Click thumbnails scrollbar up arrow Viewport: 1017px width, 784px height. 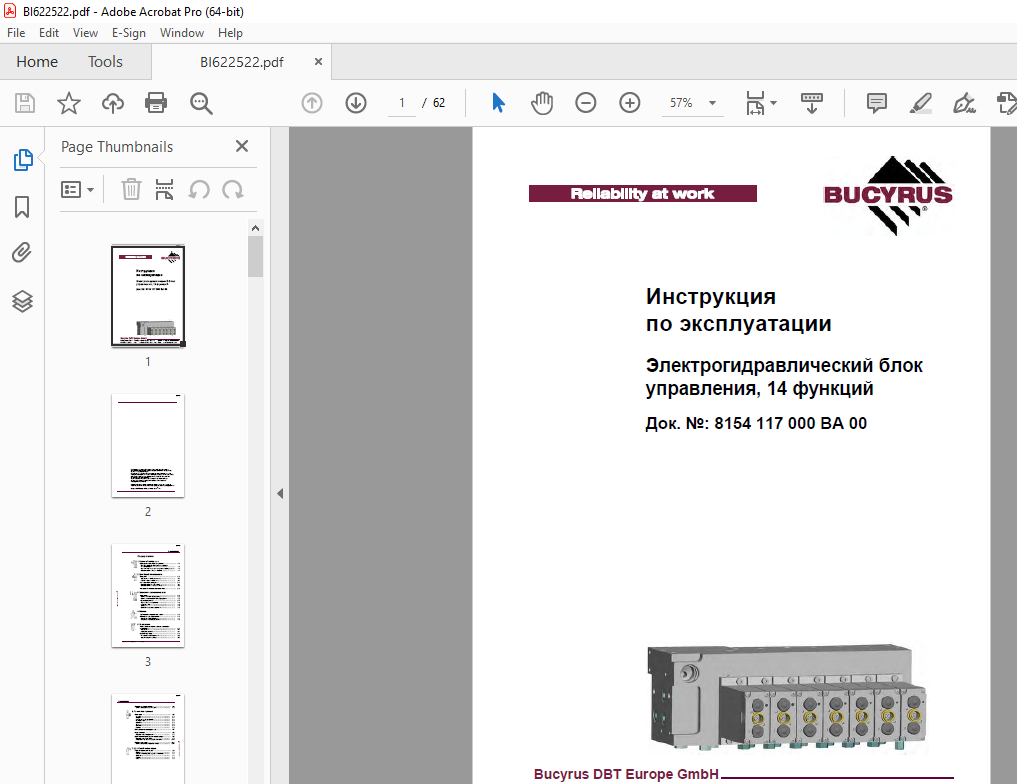256,228
